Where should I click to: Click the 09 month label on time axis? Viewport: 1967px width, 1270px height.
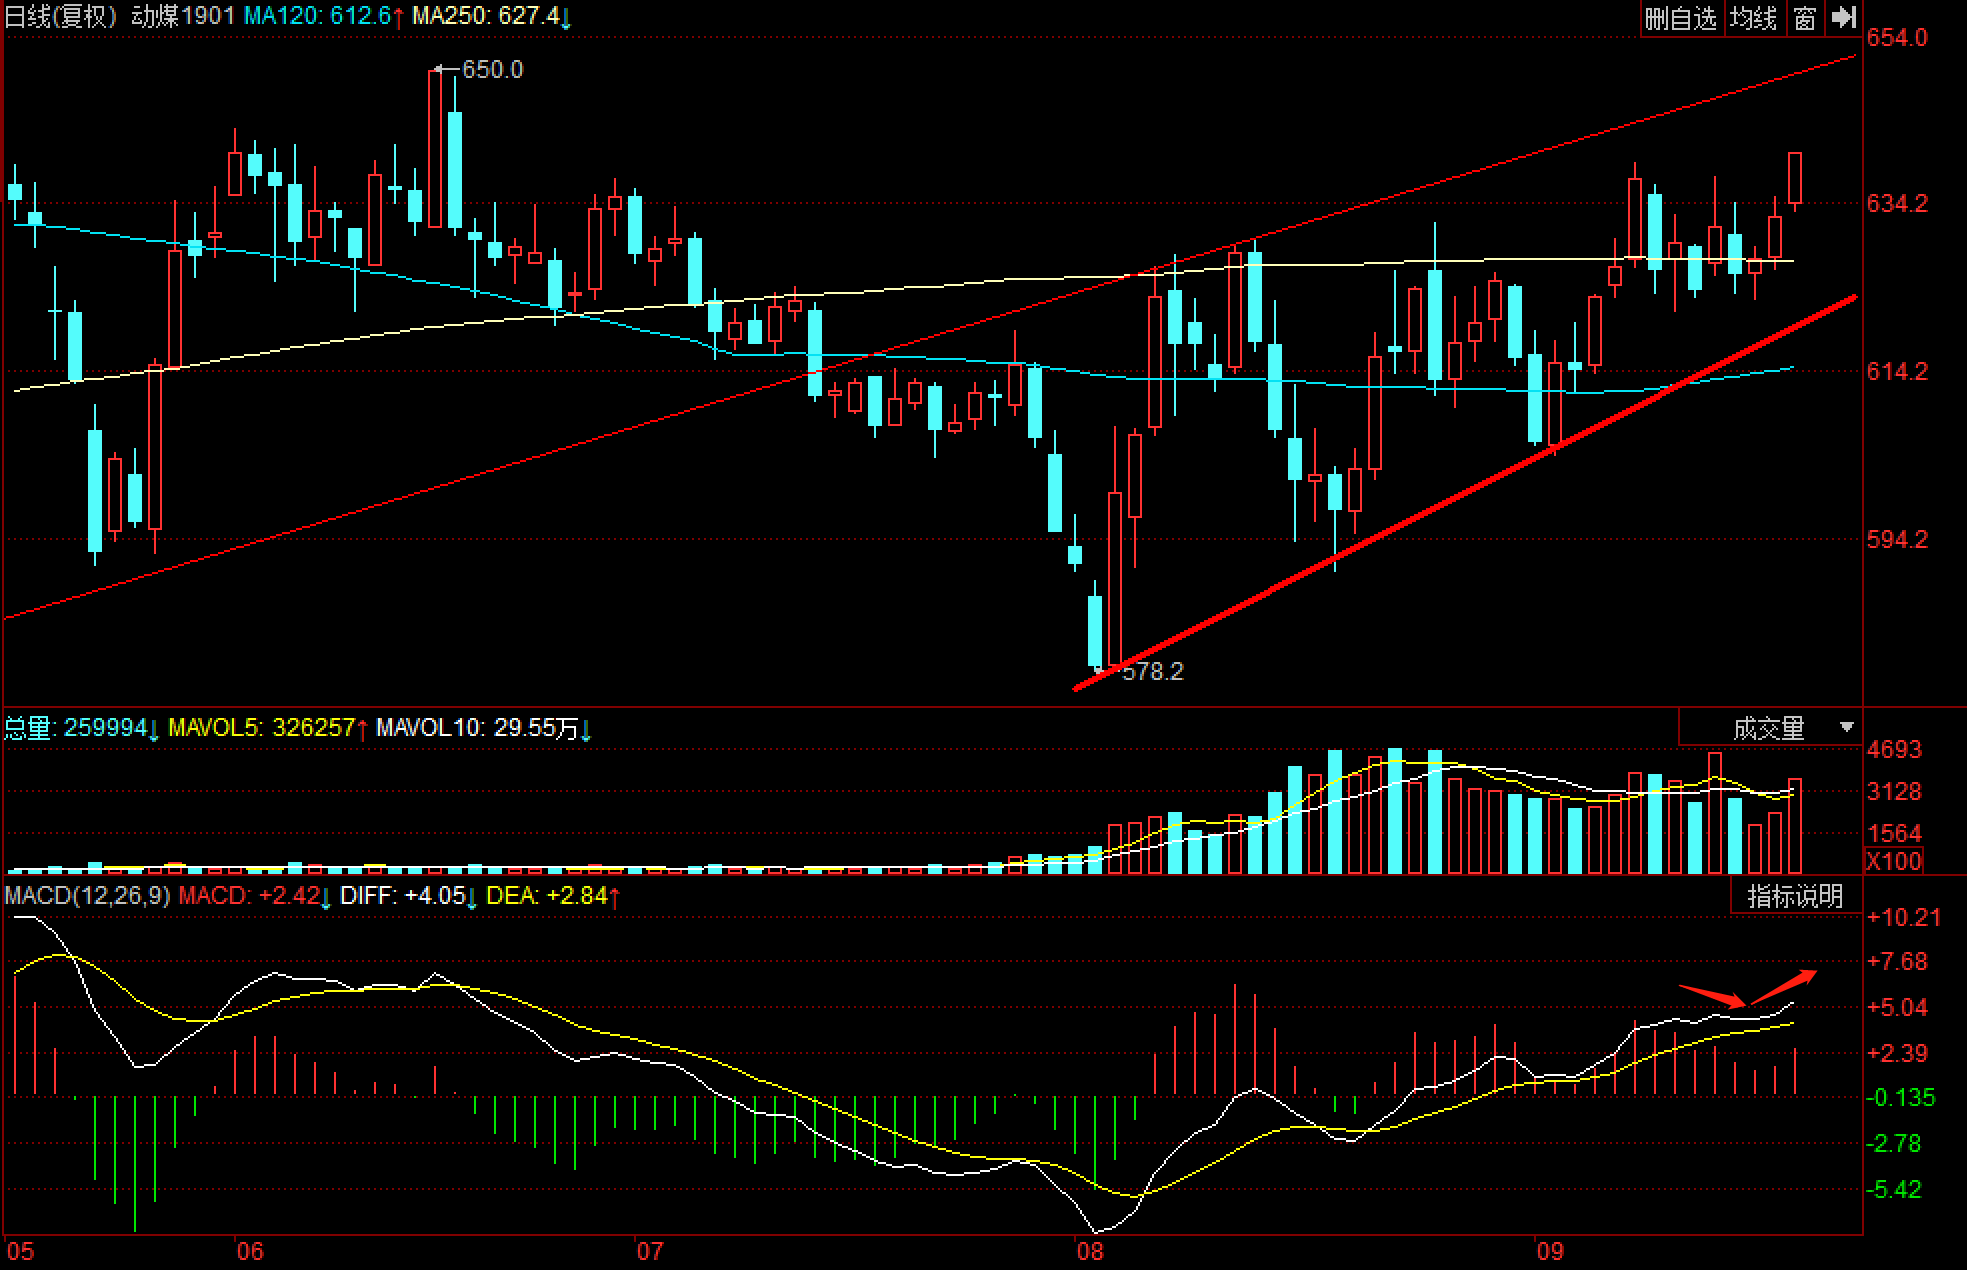[1549, 1252]
